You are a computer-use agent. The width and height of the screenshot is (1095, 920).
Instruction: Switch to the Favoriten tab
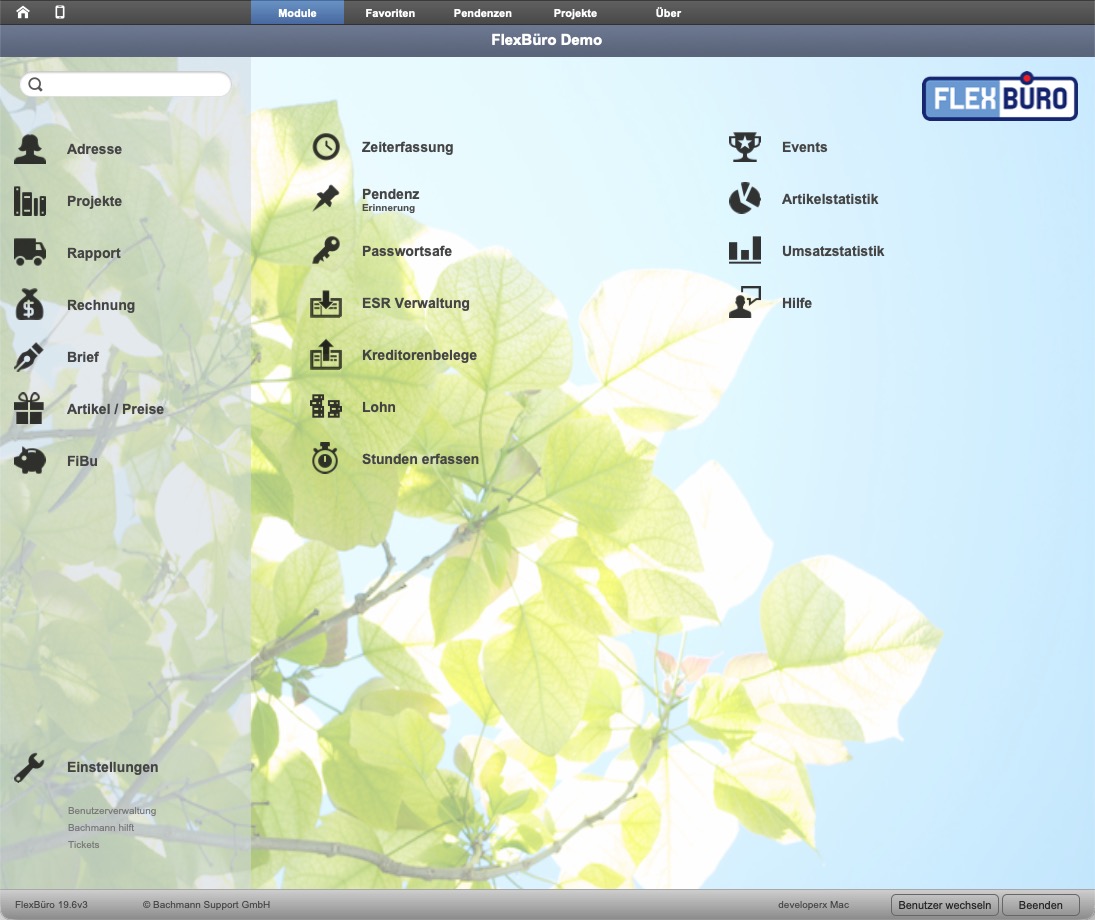coord(390,13)
